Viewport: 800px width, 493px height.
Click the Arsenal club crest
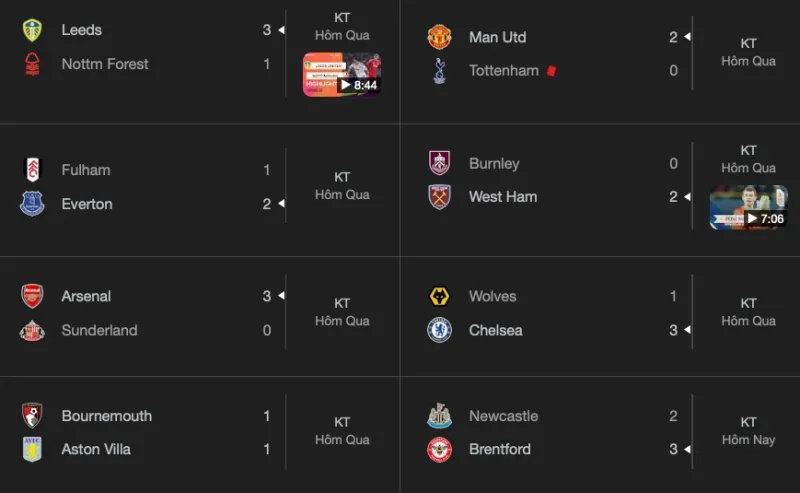coord(32,296)
